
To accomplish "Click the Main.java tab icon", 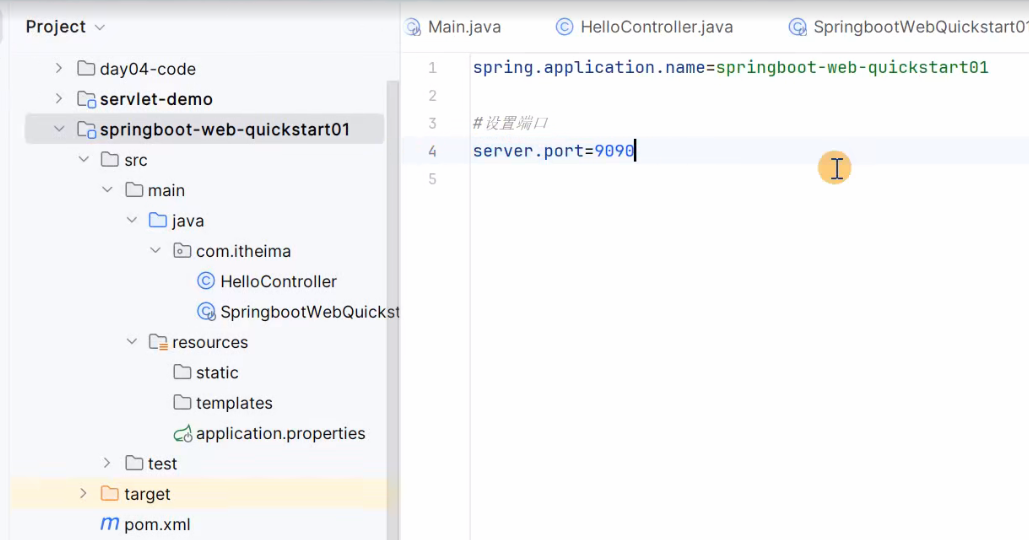I will click(x=413, y=27).
